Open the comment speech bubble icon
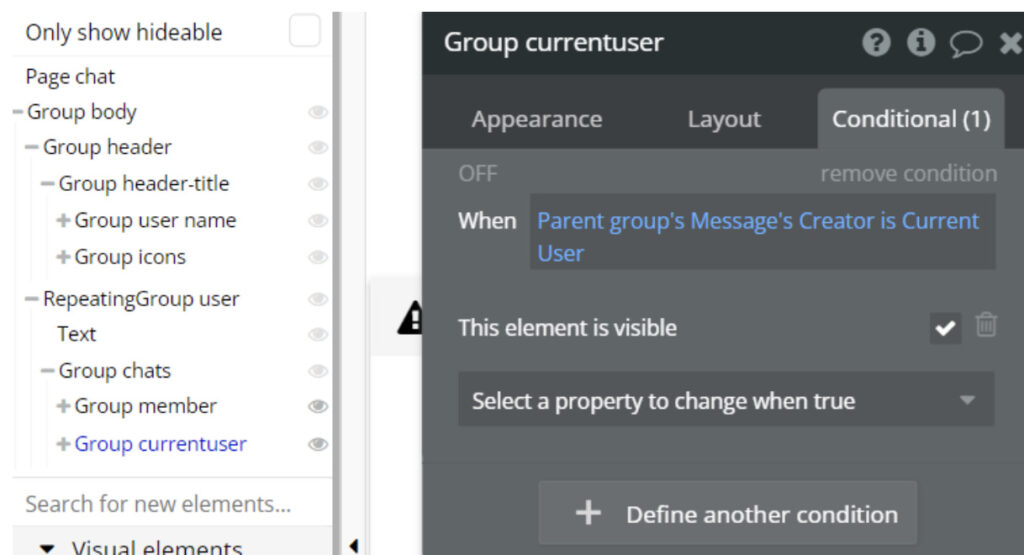 click(965, 43)
